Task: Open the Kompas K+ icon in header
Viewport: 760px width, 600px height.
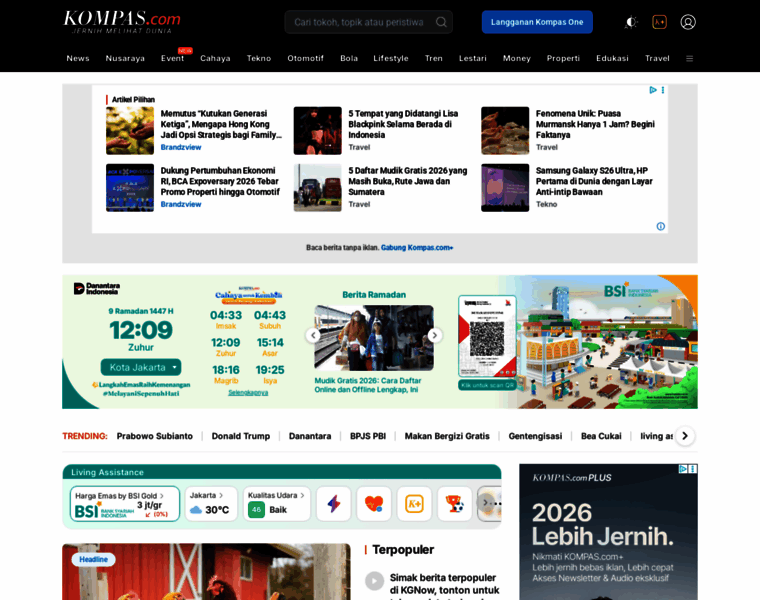Action: click(x=659, y=22)
